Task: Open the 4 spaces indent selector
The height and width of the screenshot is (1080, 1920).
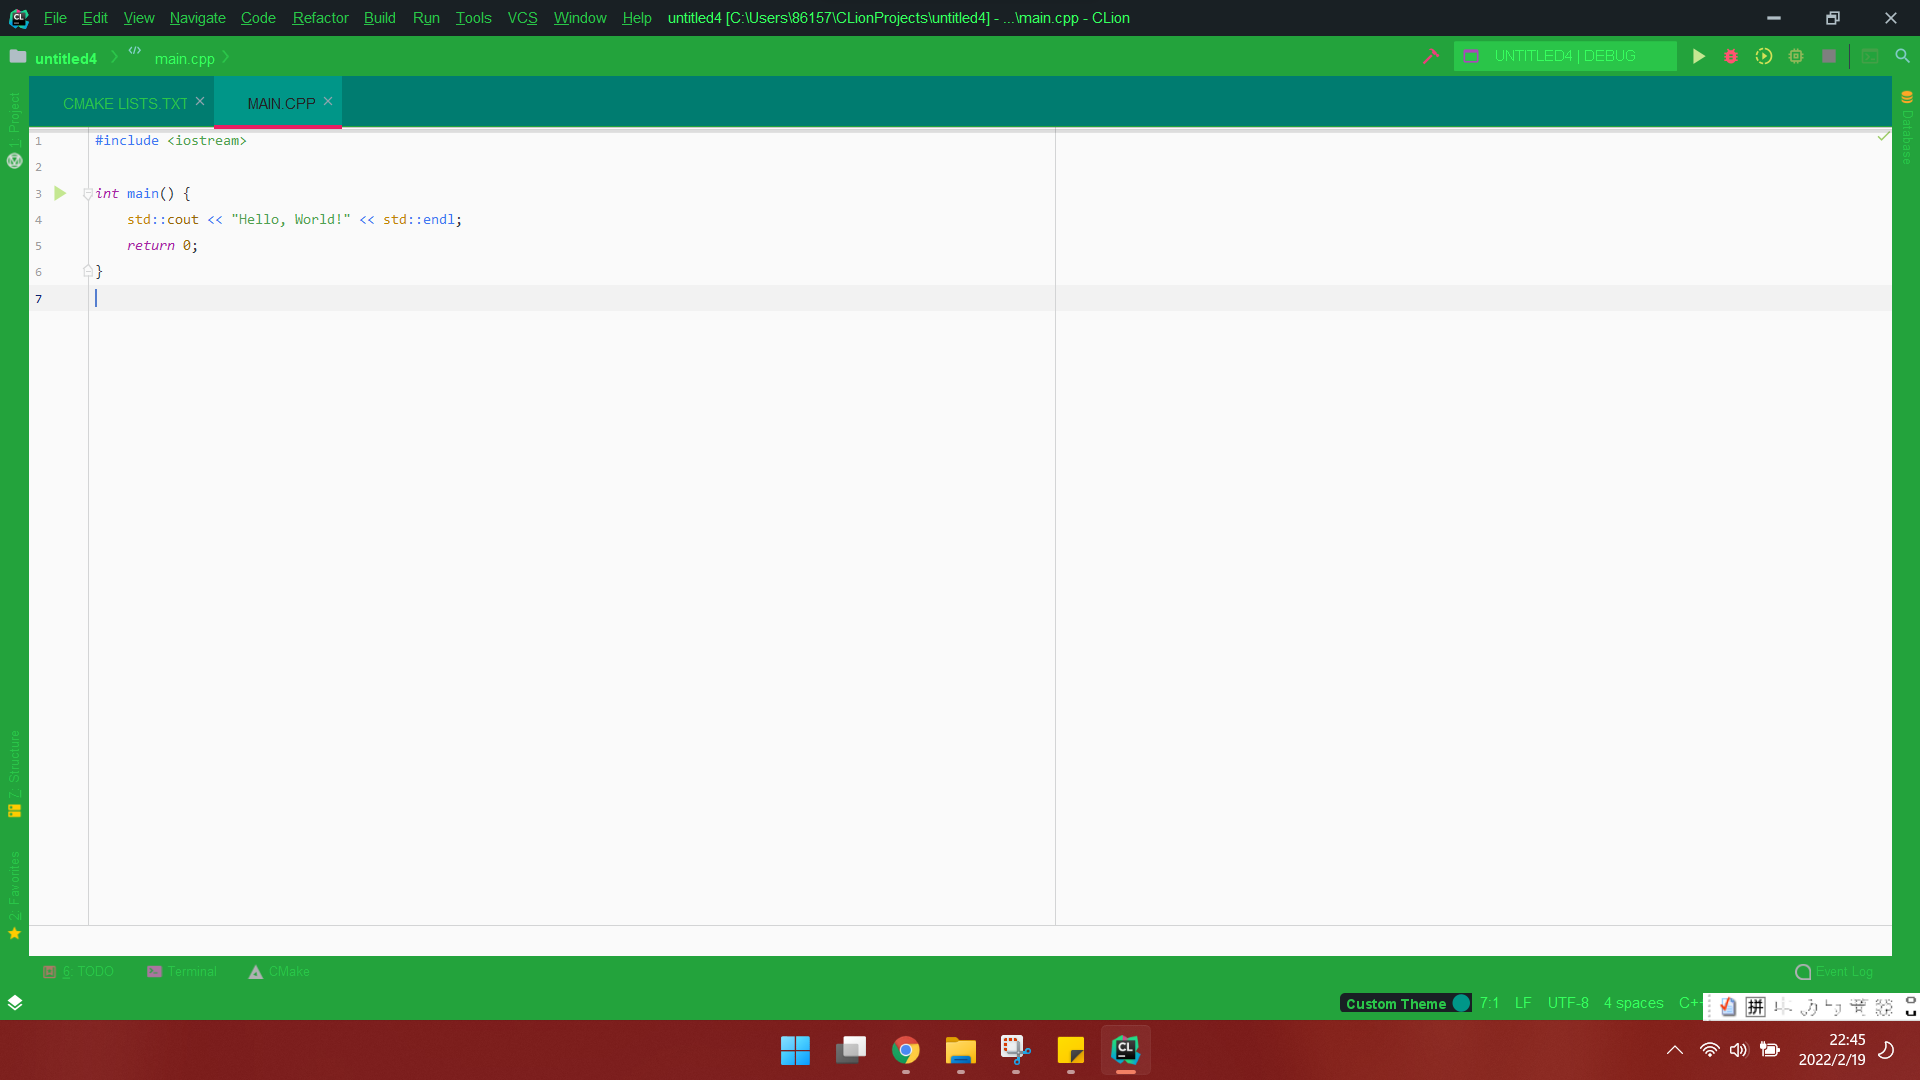Action: pos(1633,1003)
